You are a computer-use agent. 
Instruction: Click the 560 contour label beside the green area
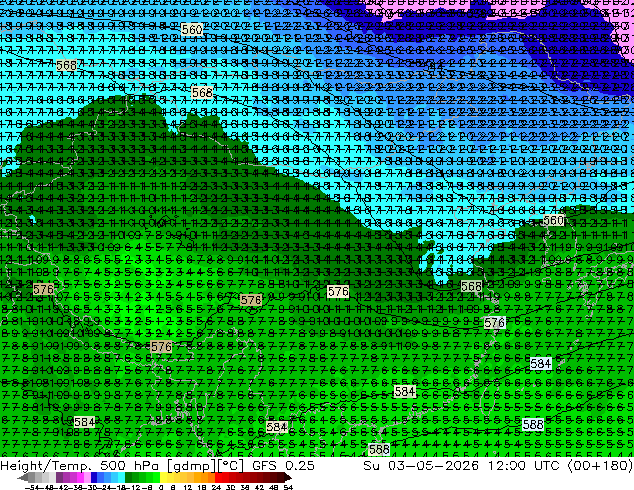[553, 220]
